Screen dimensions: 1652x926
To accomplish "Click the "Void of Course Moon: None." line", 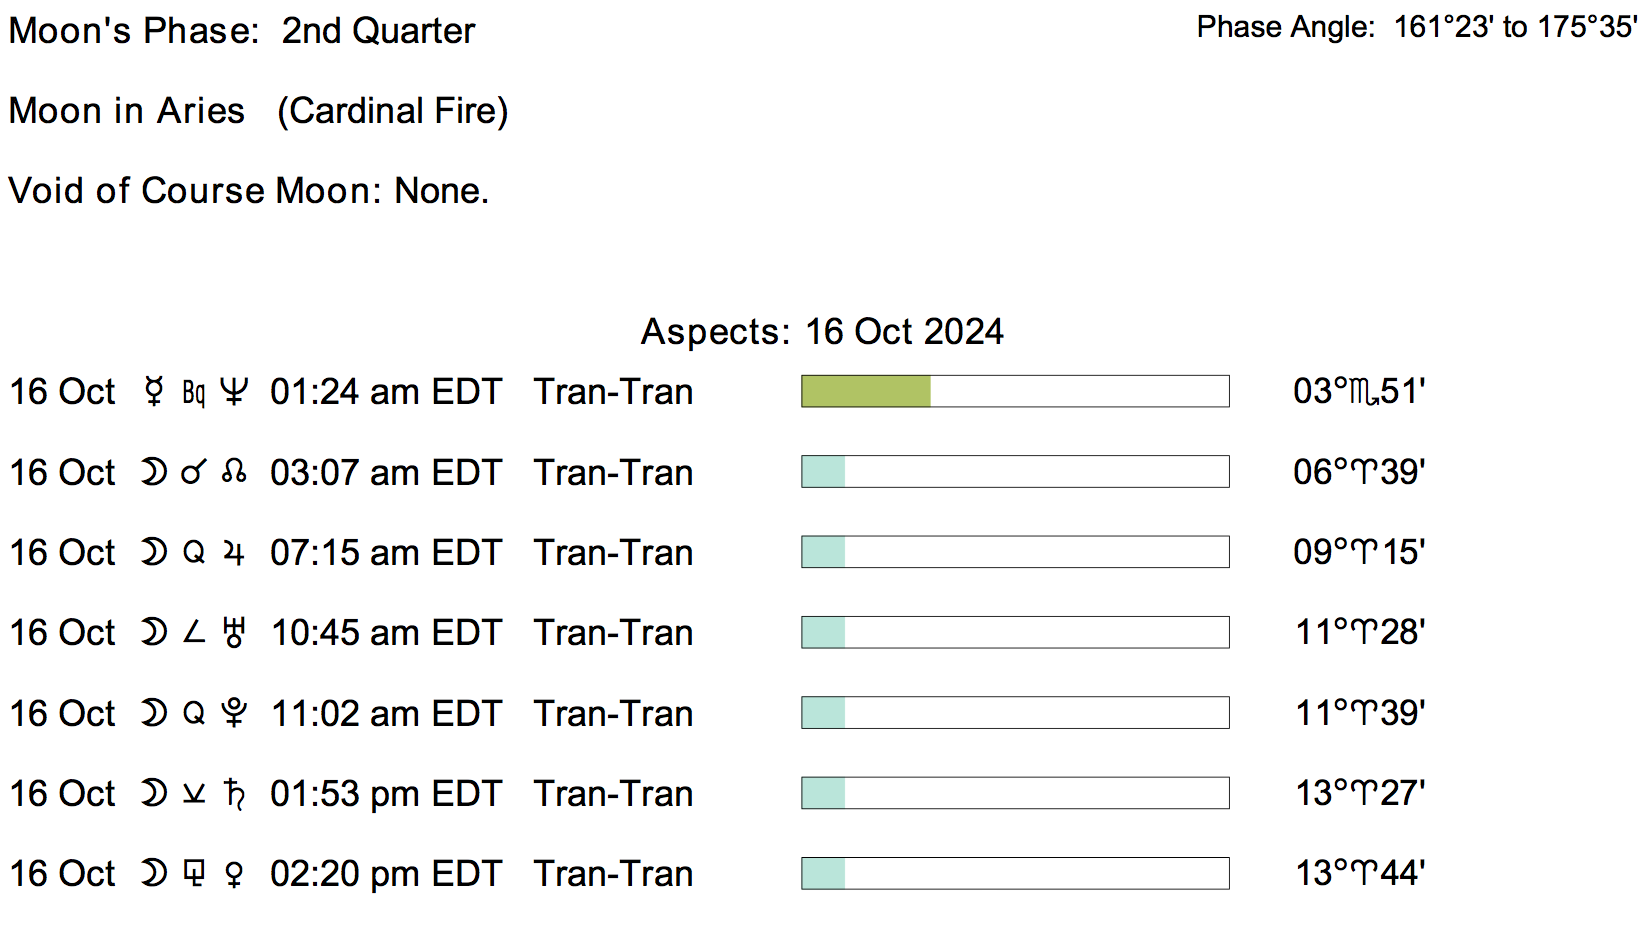I will [249, 191].
